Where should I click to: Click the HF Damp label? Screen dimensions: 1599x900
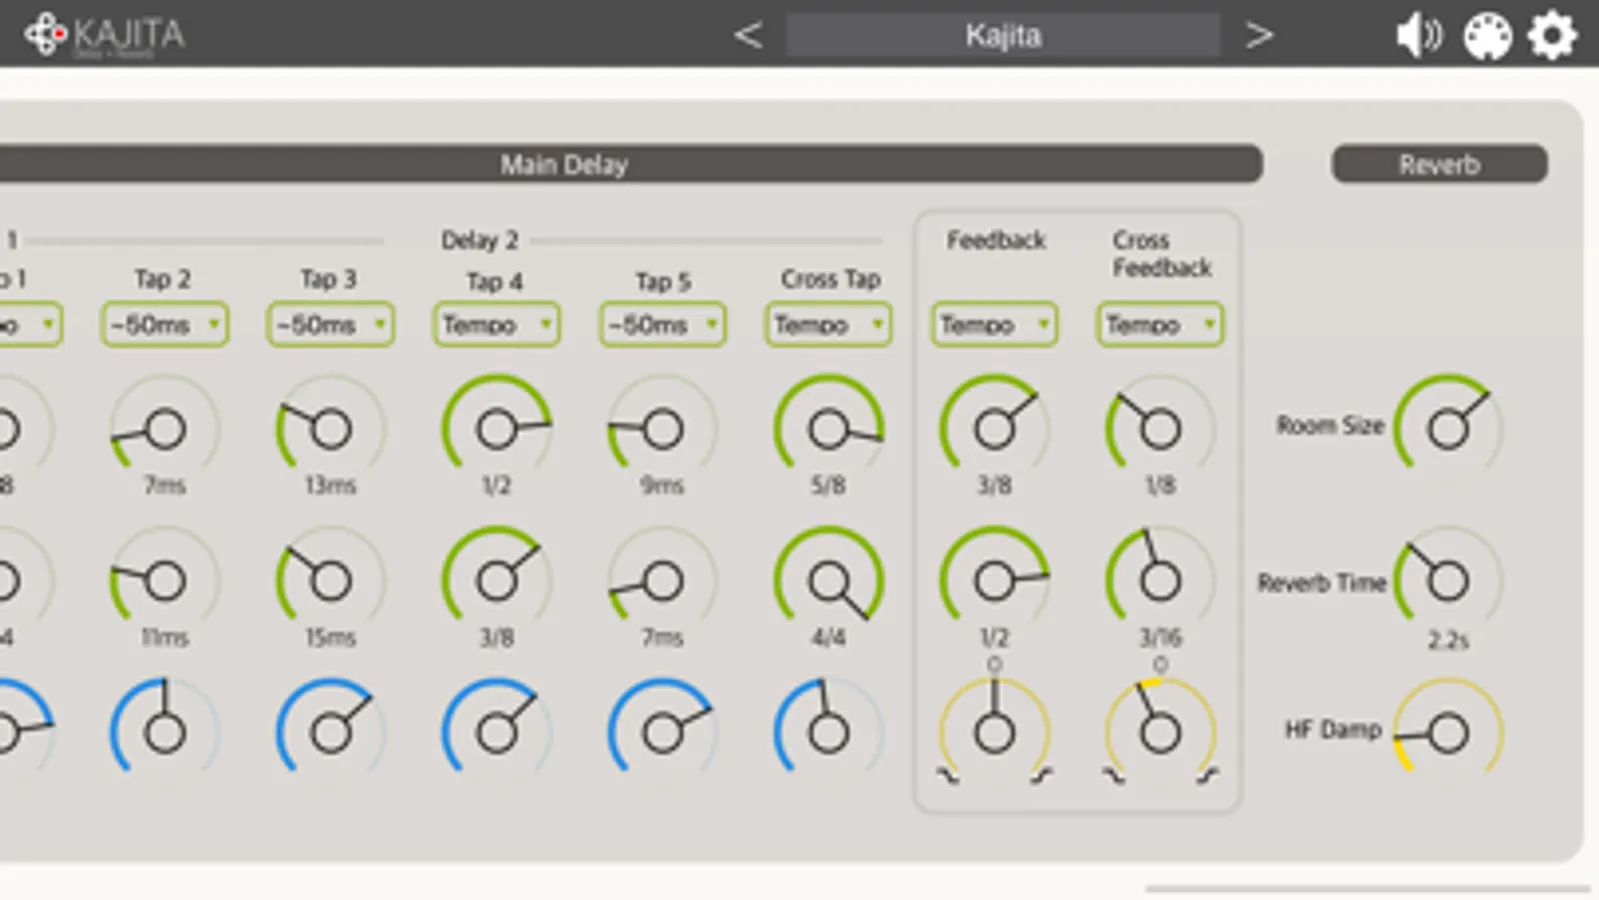[1333, 730]
